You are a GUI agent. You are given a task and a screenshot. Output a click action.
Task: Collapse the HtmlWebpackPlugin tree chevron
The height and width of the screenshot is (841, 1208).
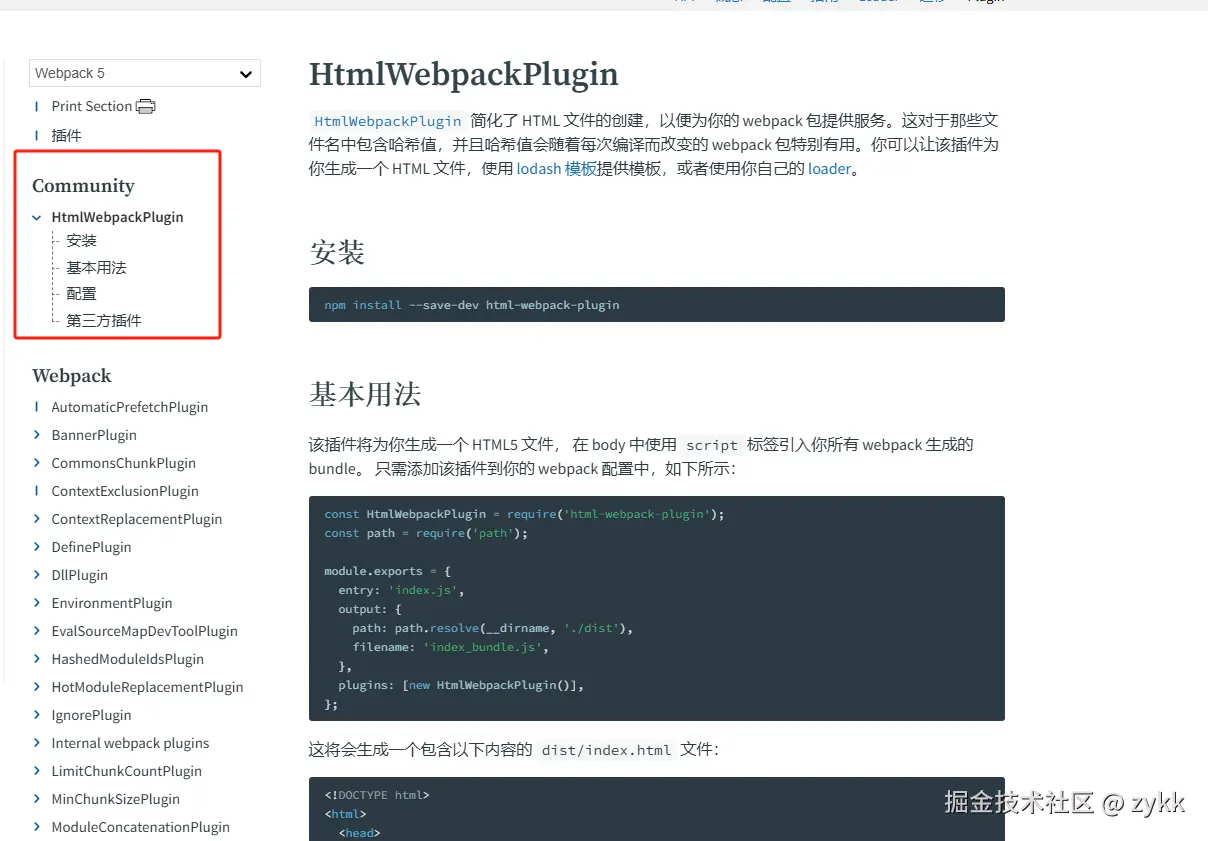(x=37, y=217)
